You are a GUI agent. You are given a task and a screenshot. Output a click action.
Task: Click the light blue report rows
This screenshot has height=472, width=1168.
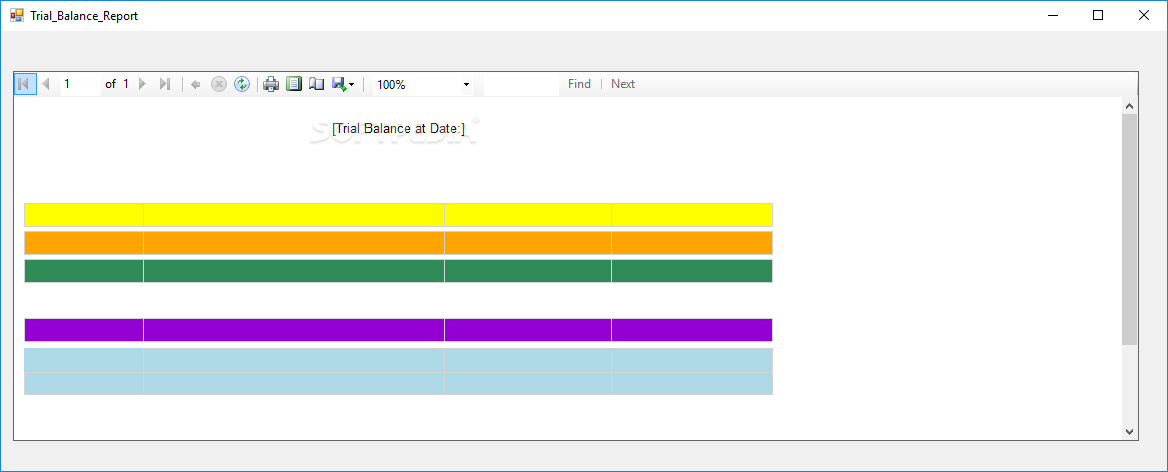(399, 371)
